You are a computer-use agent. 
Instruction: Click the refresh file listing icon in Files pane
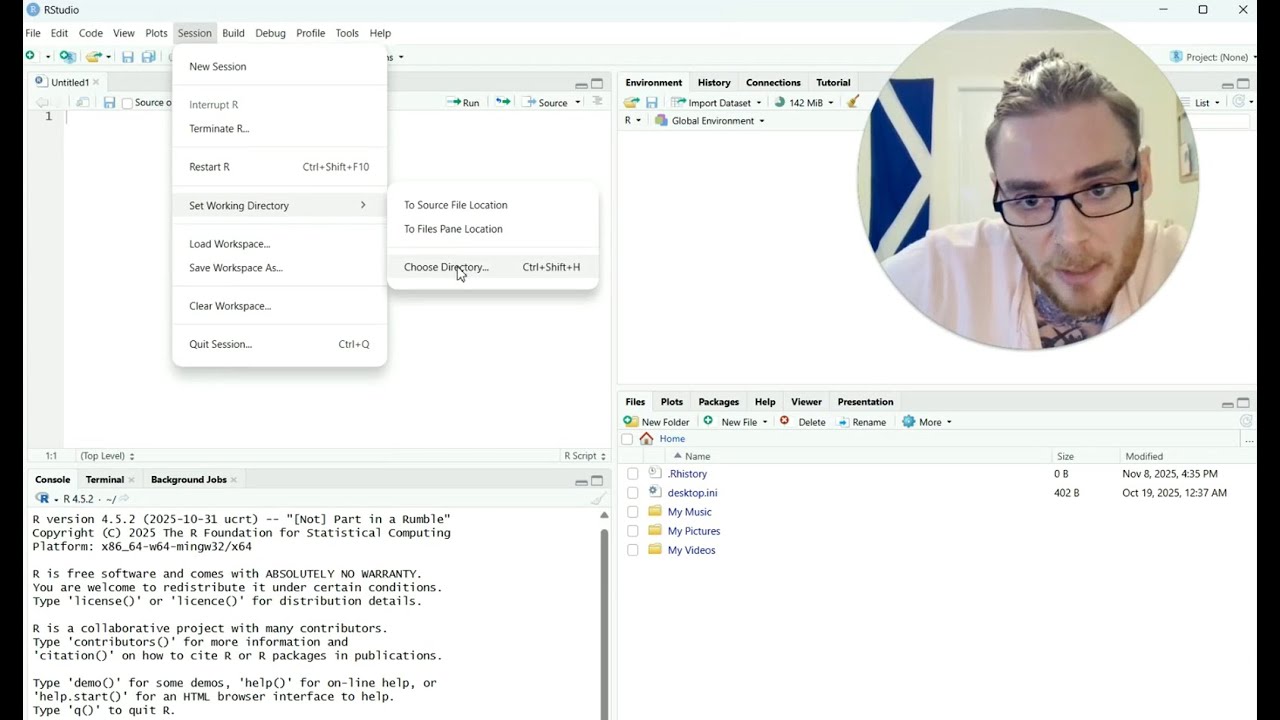[1246, 421]
